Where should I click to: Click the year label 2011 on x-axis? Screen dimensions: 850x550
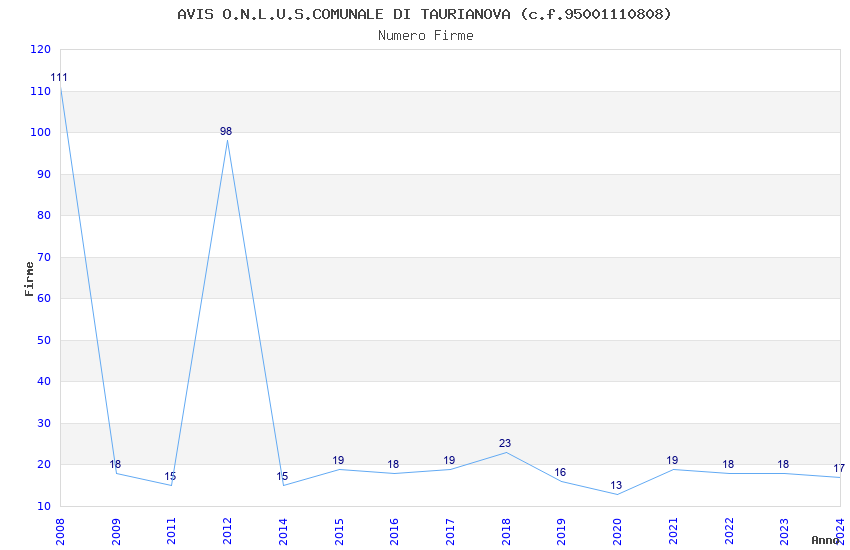pos(171,532)
